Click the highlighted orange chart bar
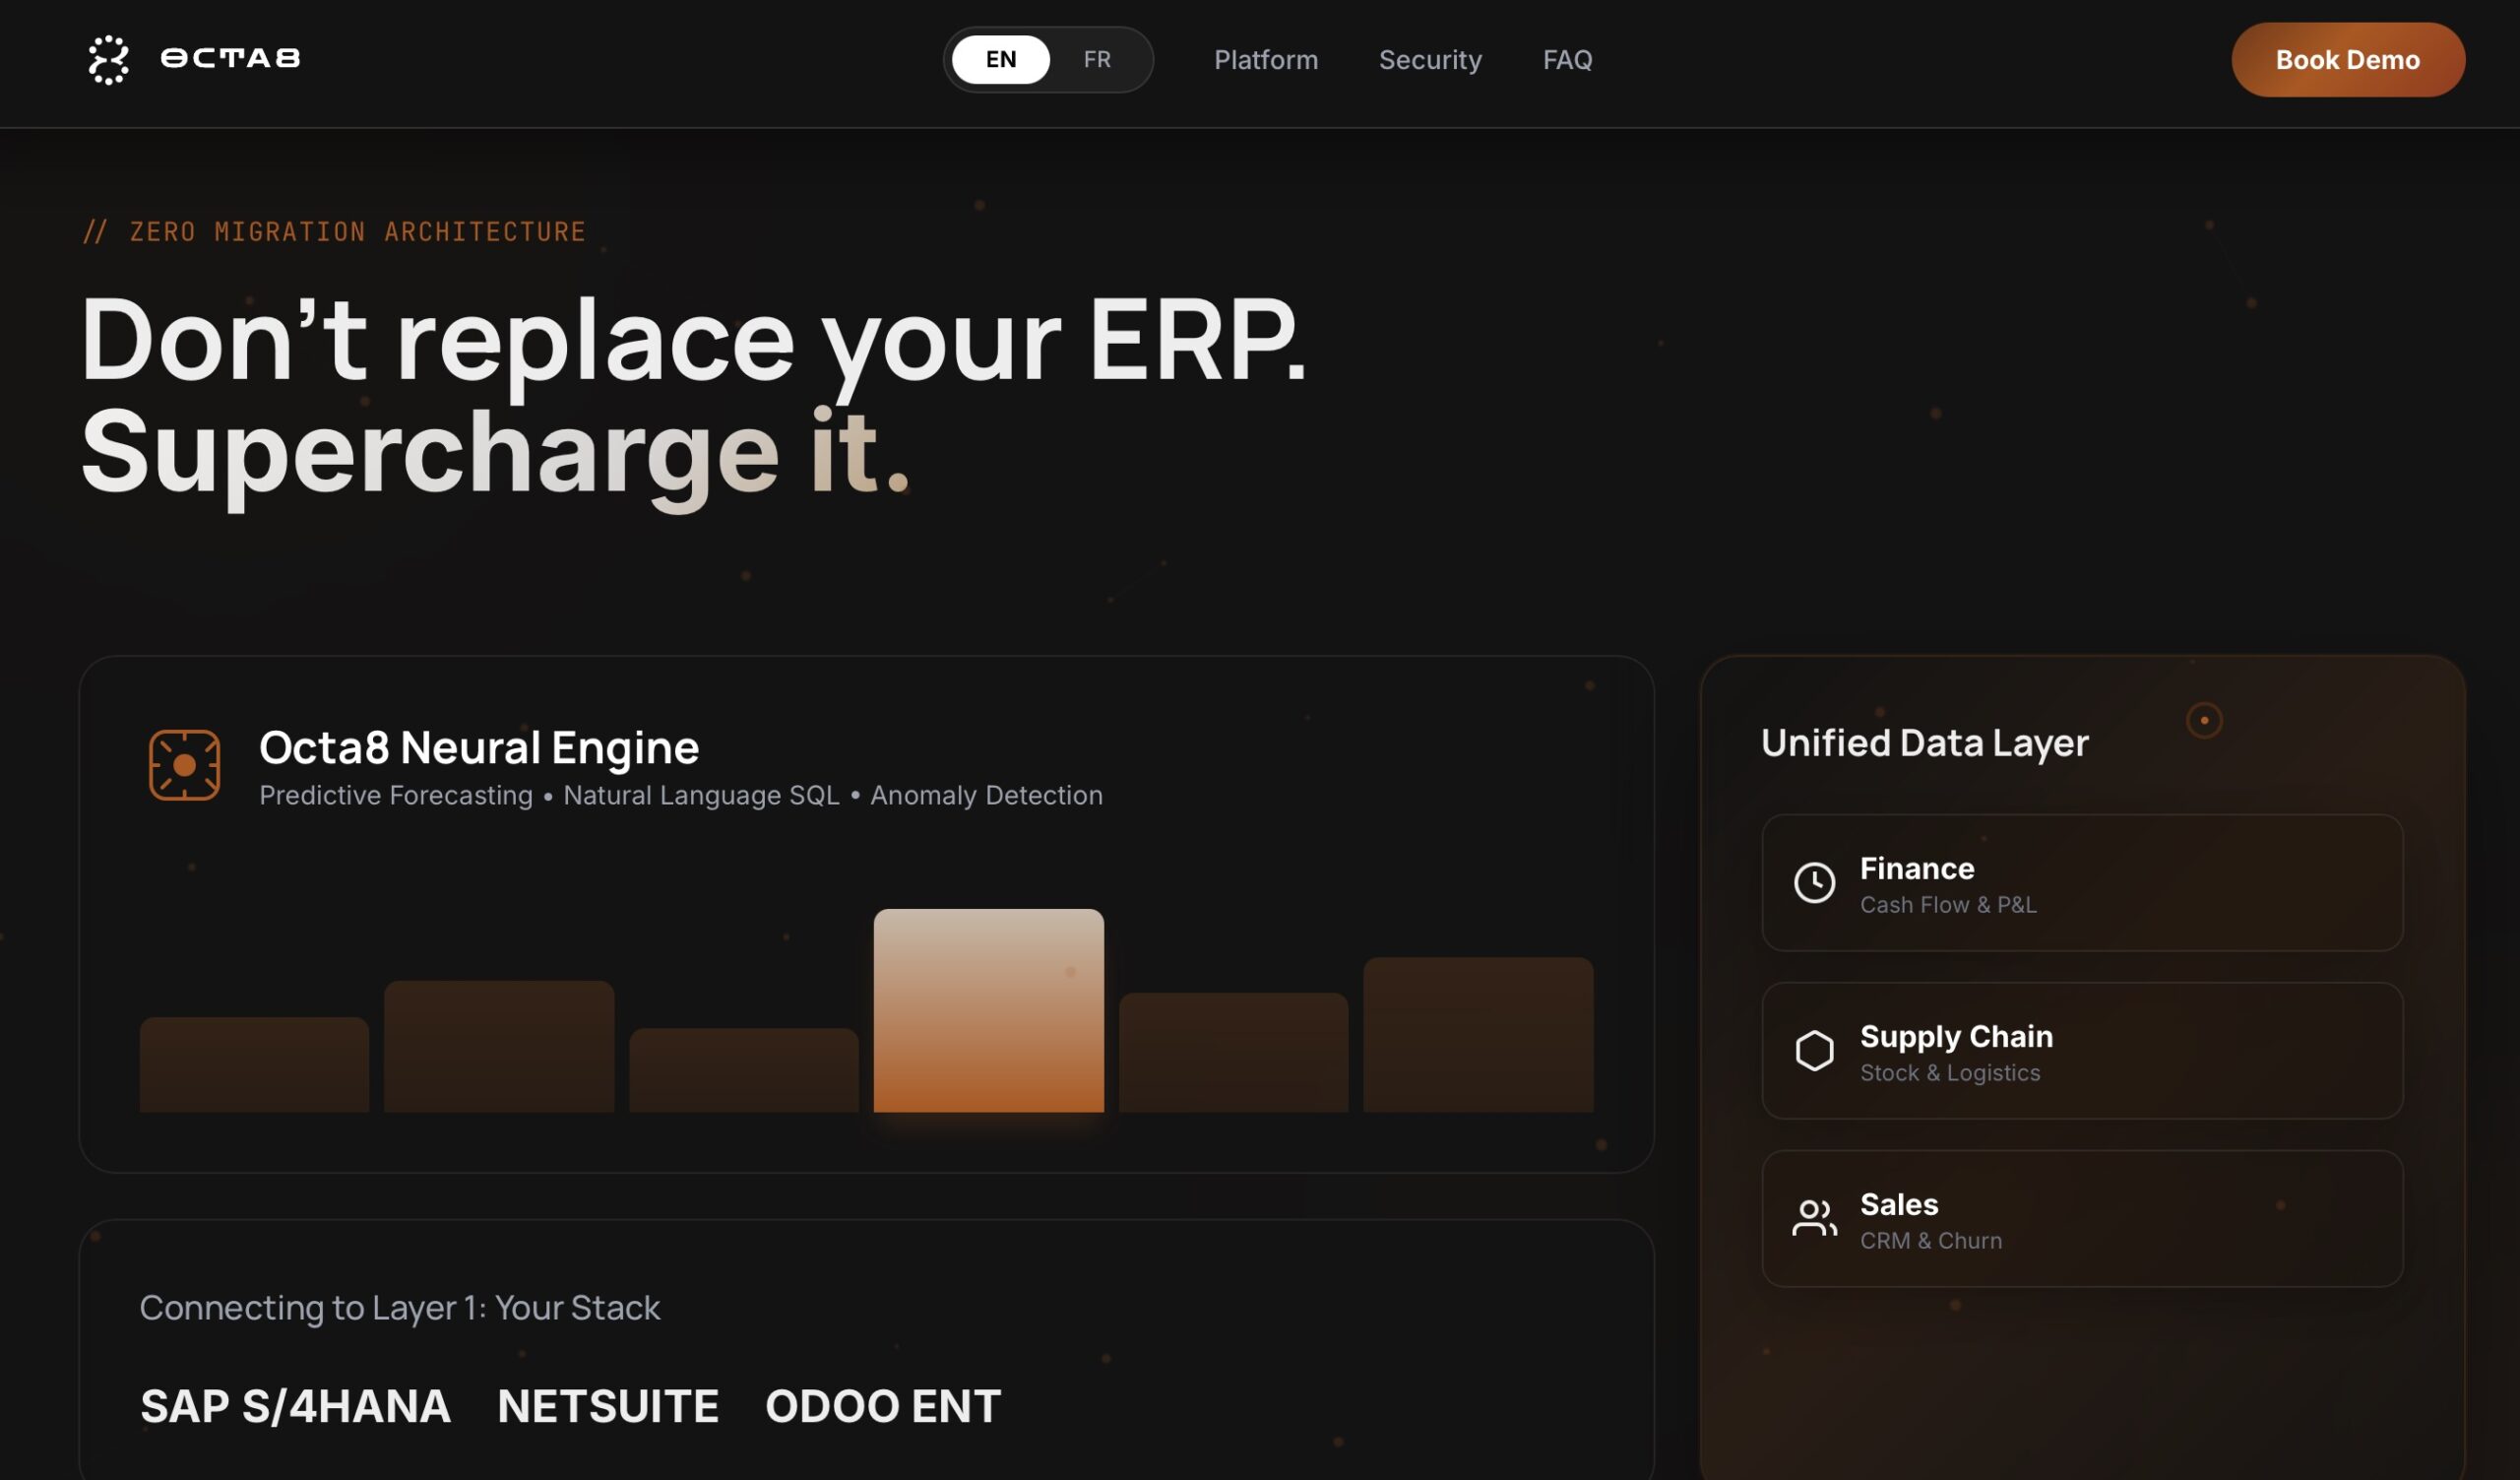 tap(988, 1010)
